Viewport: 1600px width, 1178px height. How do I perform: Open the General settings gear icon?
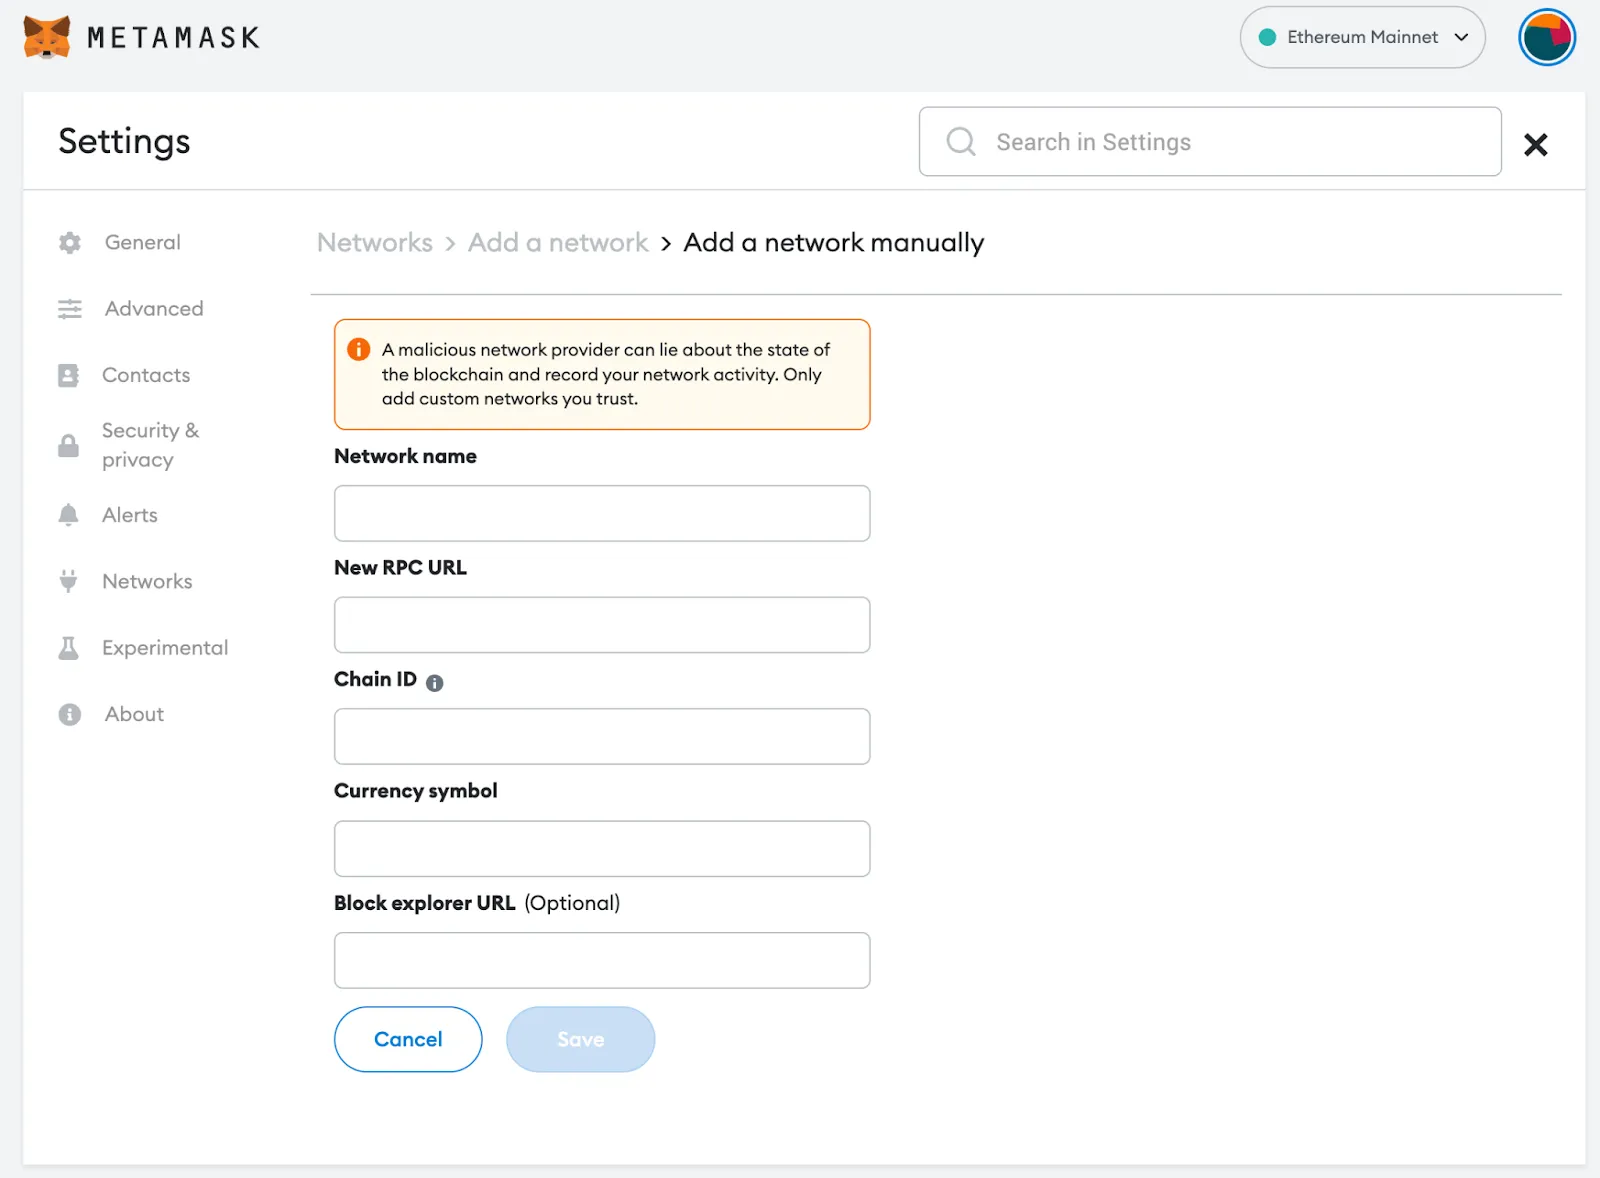click(x=69, y=242)
